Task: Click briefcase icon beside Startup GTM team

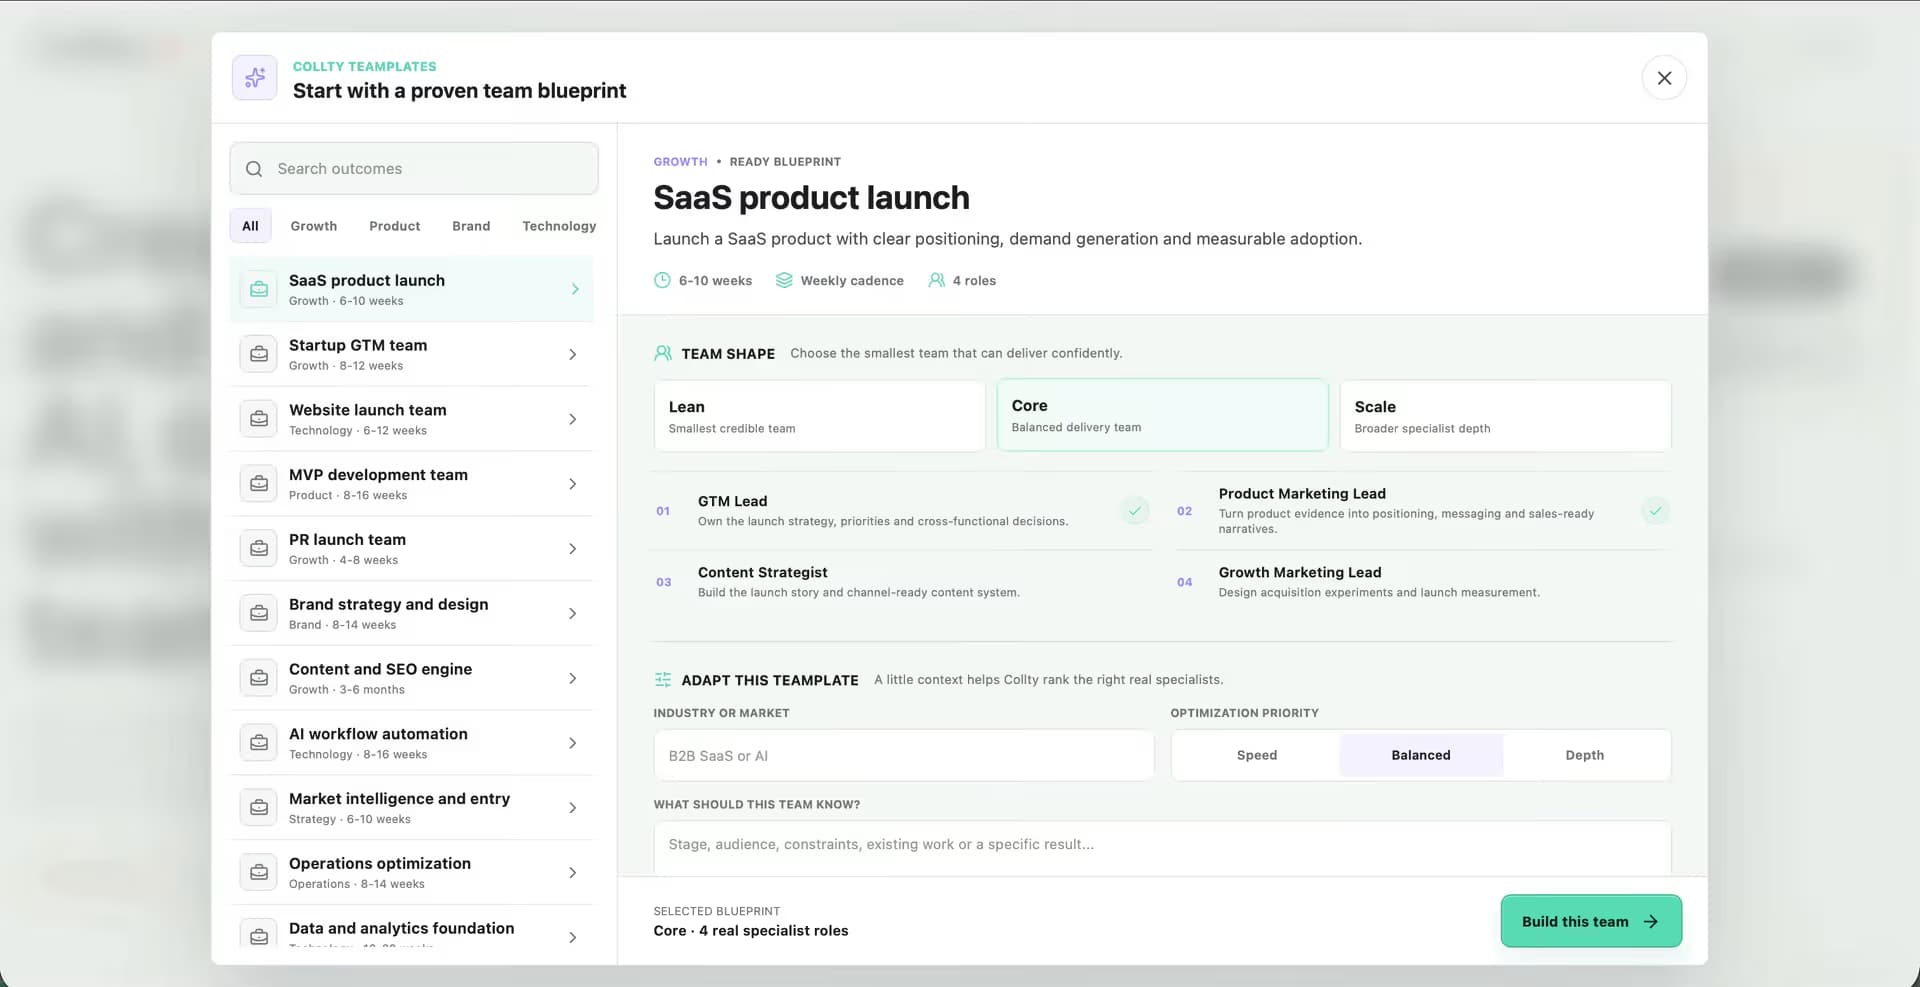Action: point(259,354)
